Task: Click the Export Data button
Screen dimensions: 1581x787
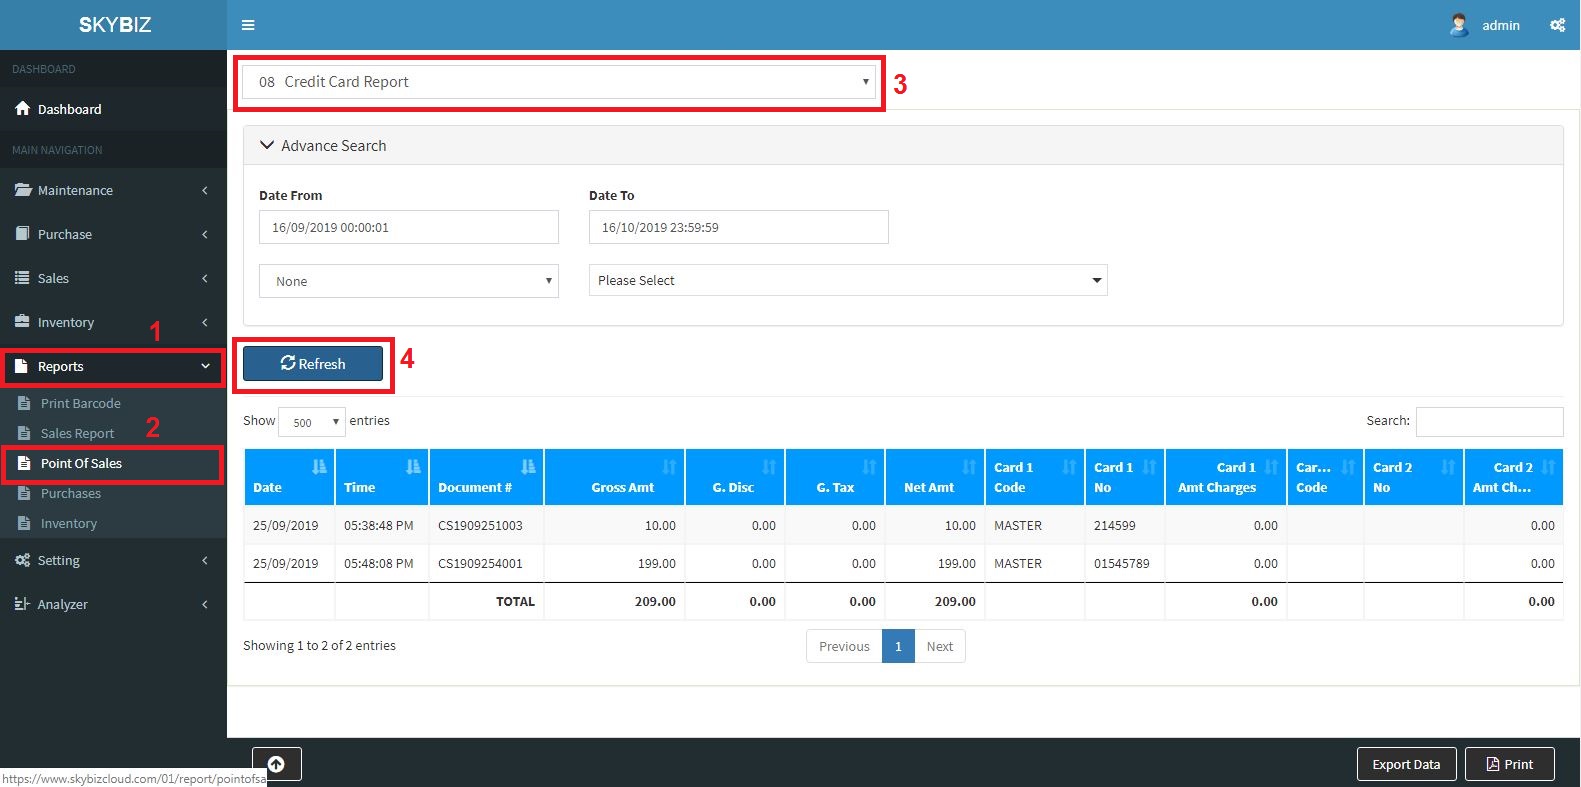Action: pyautogui.click(x=1405, y=764)
